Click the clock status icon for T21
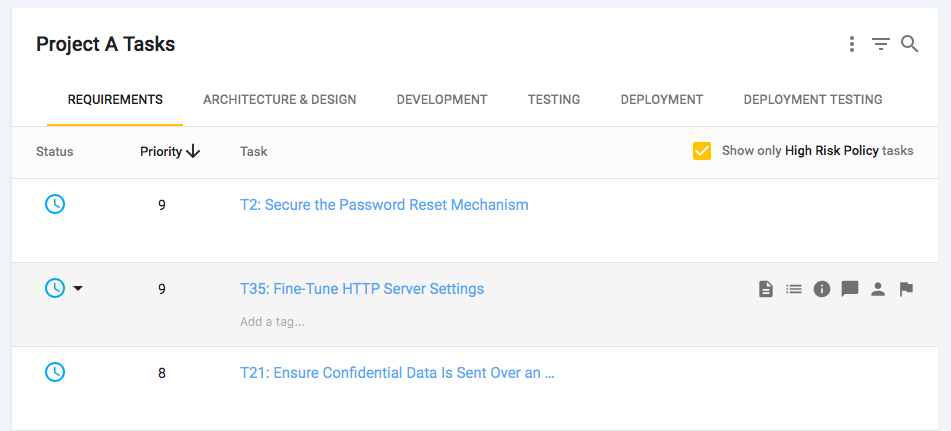Image resolution: width=951 pixels, height=431 pixels. (x=55, y=372)
